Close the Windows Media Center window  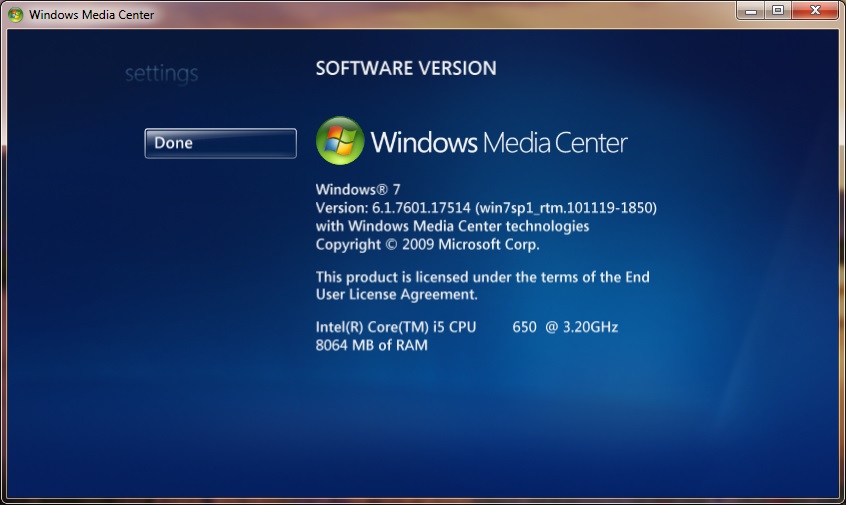pos(815,10)
